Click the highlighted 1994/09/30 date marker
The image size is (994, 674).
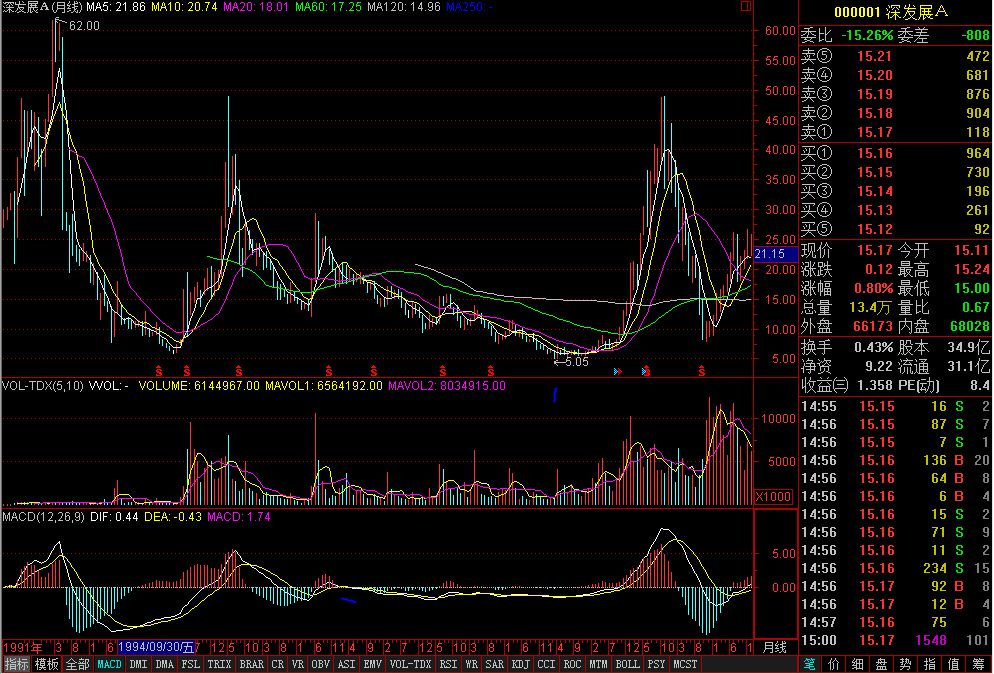click(x=156, y=647)
